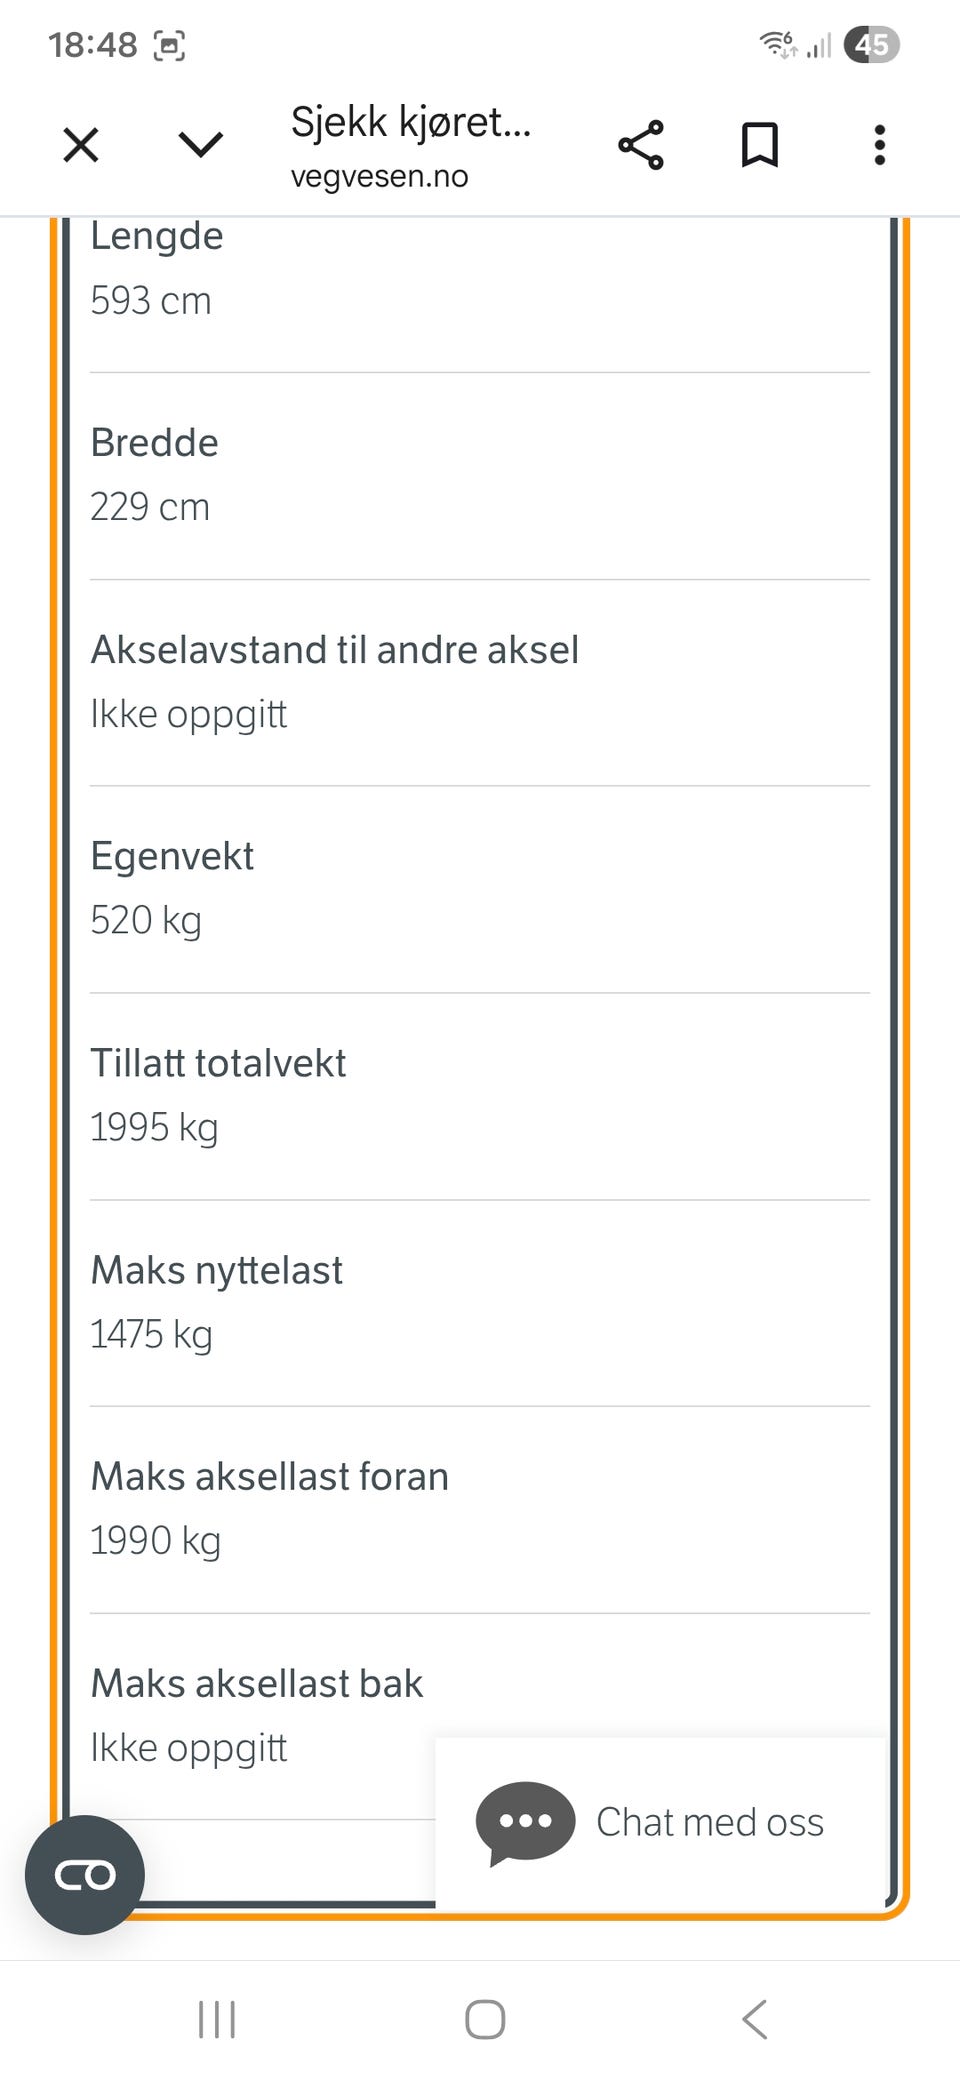Tap the round dark accessibility button bottom-left
Viewport: 960px width, 2080px height.
pos(85,1875)
